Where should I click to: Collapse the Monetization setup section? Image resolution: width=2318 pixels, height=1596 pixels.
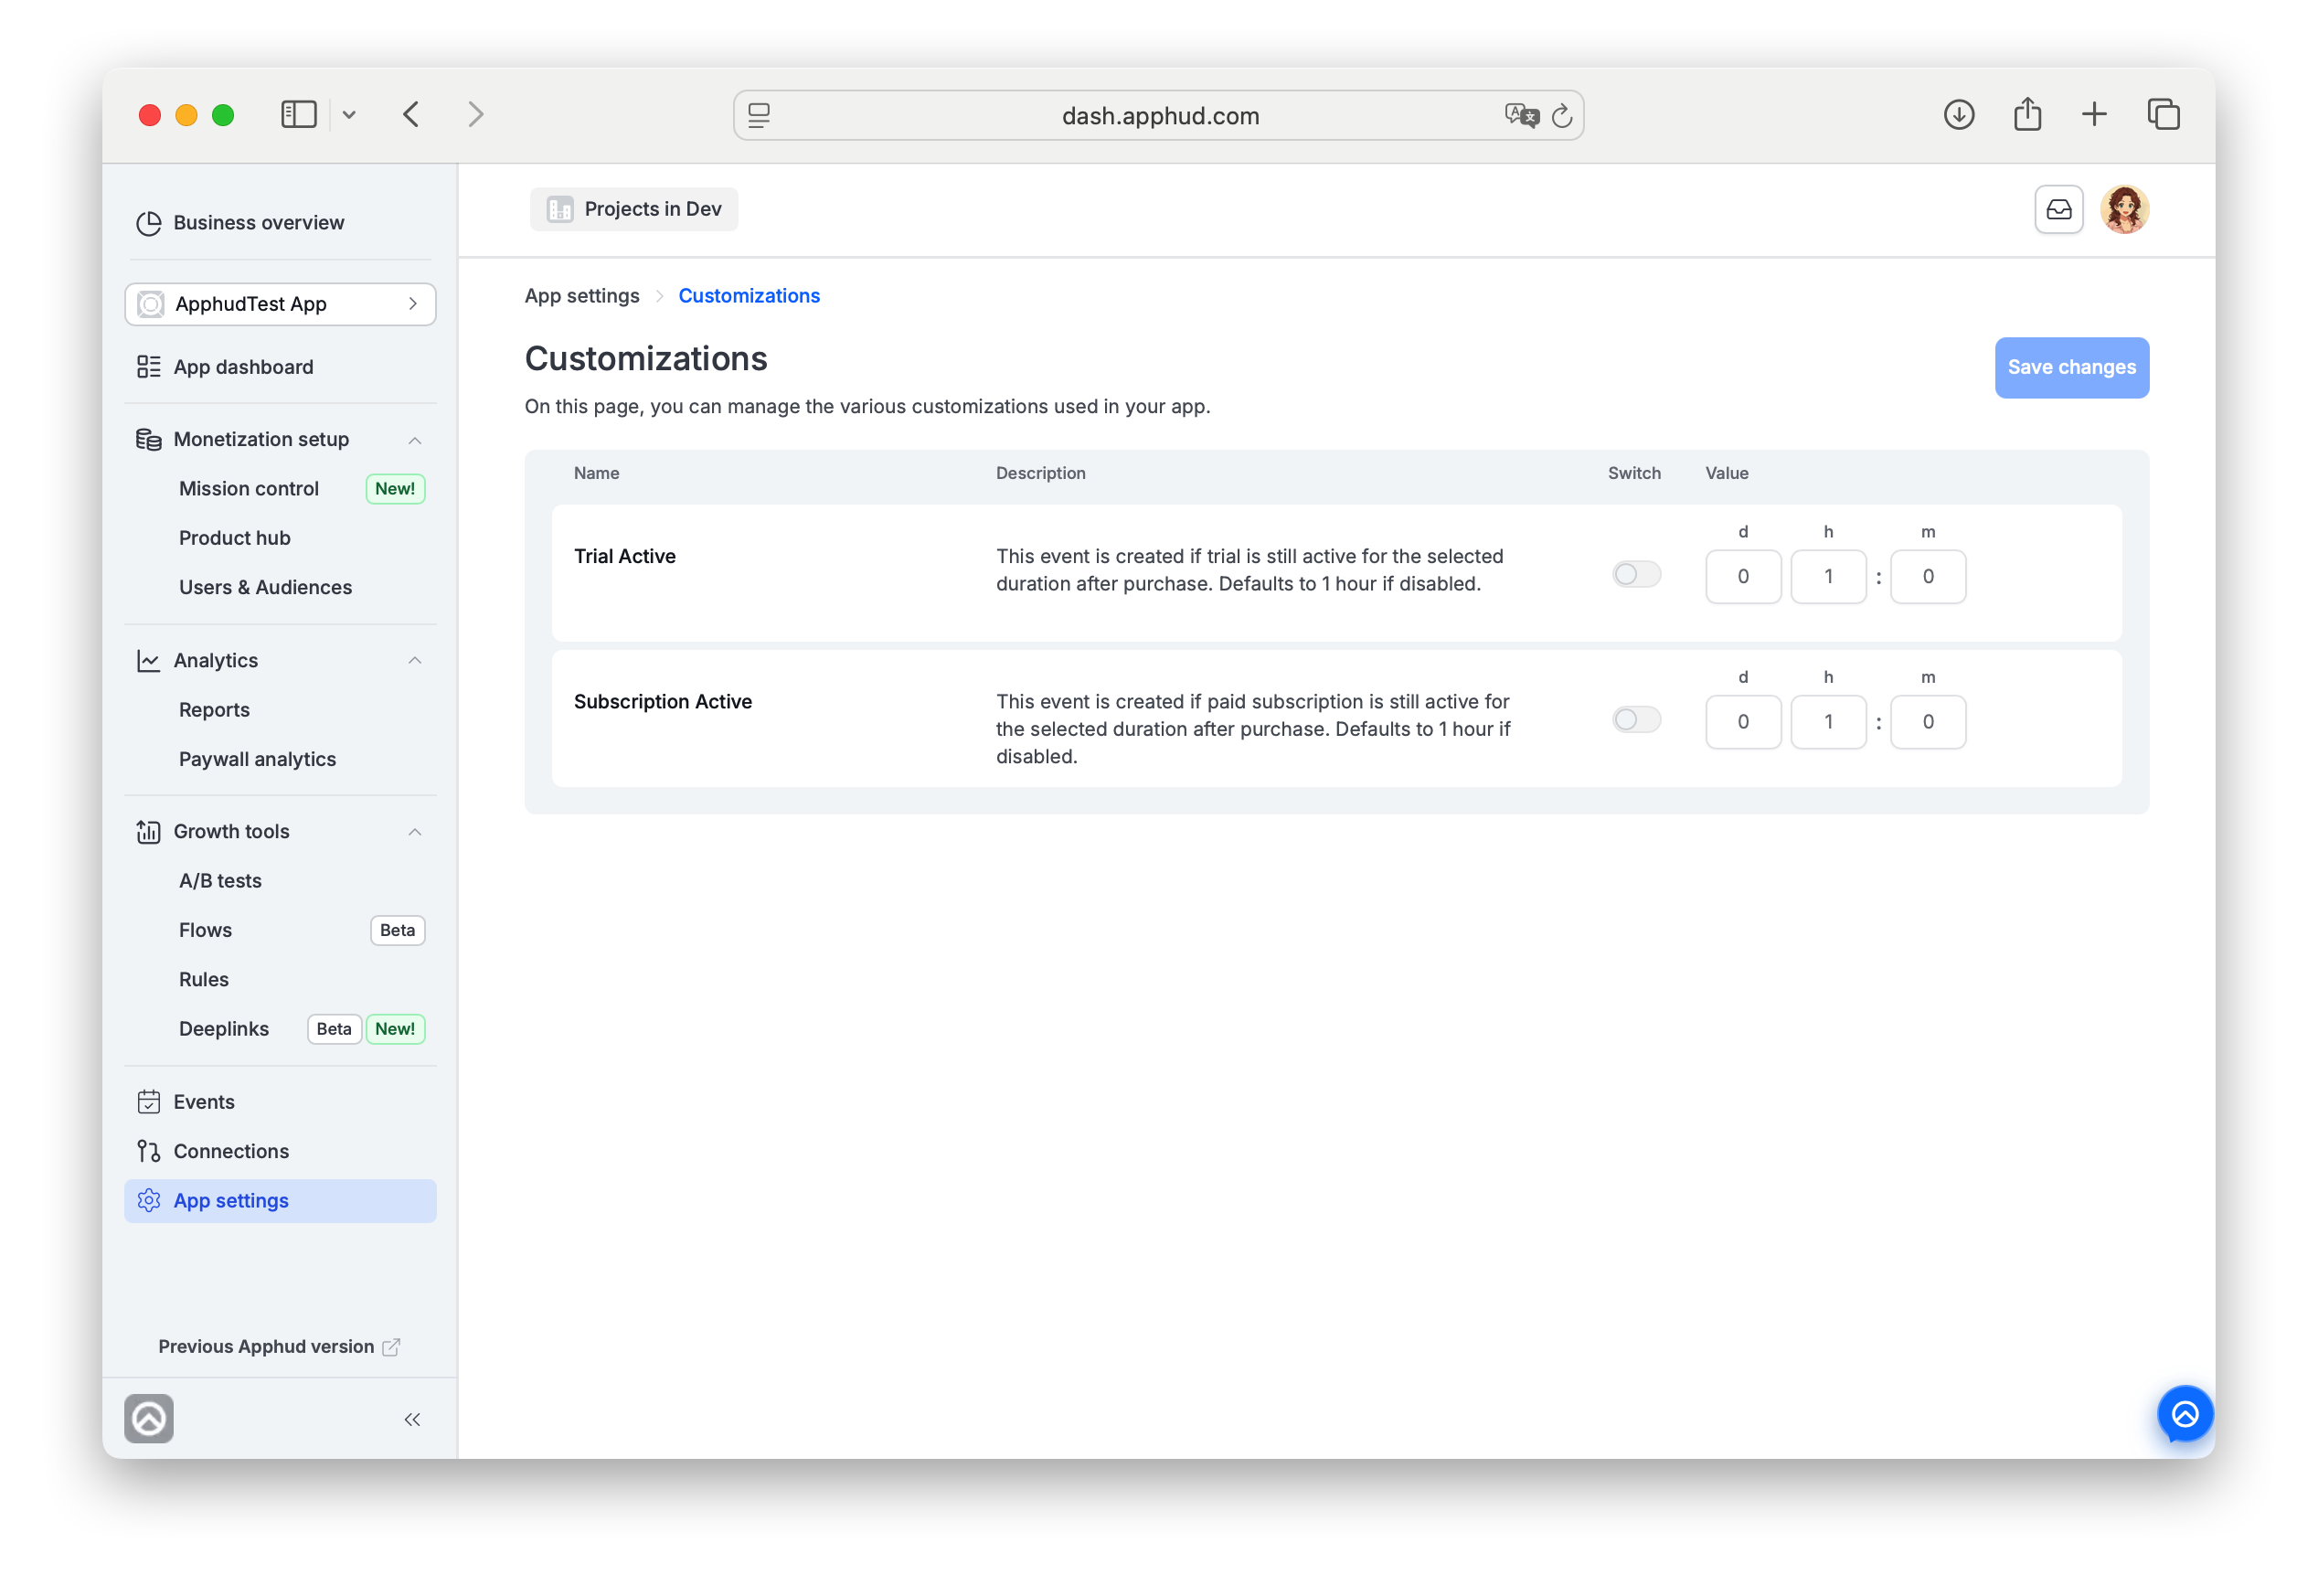(414, 440)
